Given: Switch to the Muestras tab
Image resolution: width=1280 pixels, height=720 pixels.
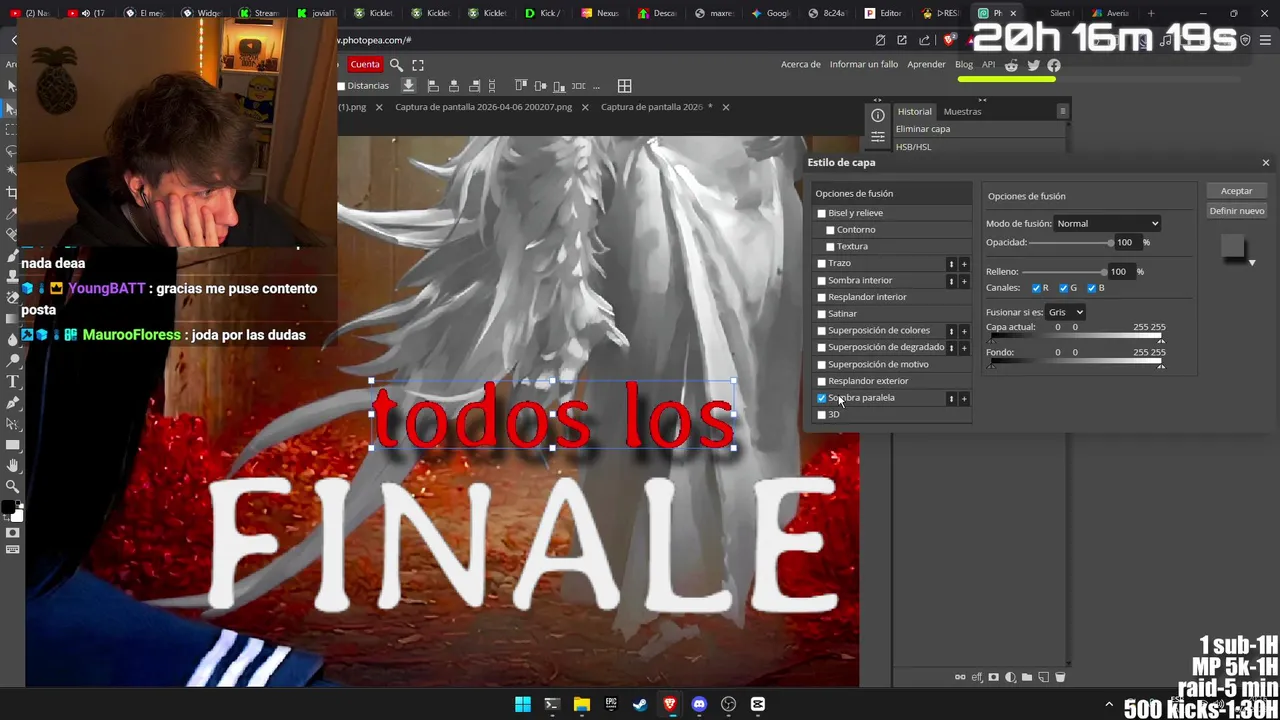Looking at the screenshot, I should [962, 112].
